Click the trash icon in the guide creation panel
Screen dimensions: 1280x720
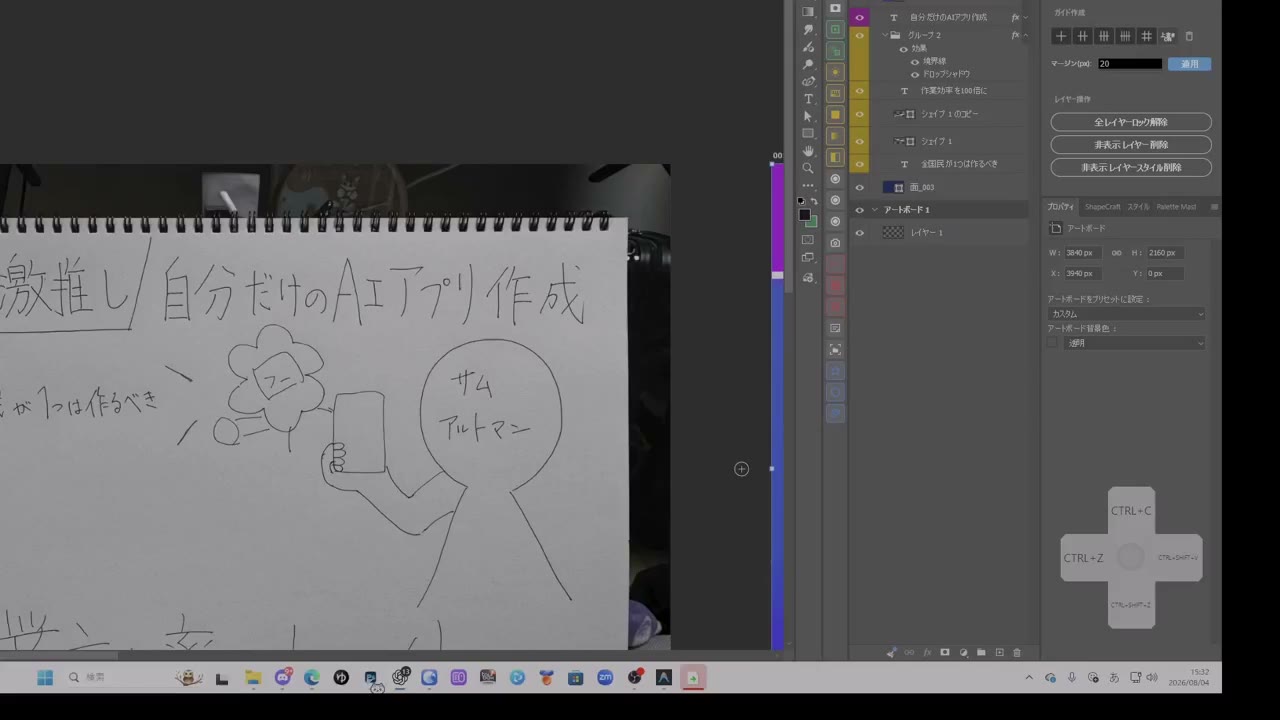1189,36
